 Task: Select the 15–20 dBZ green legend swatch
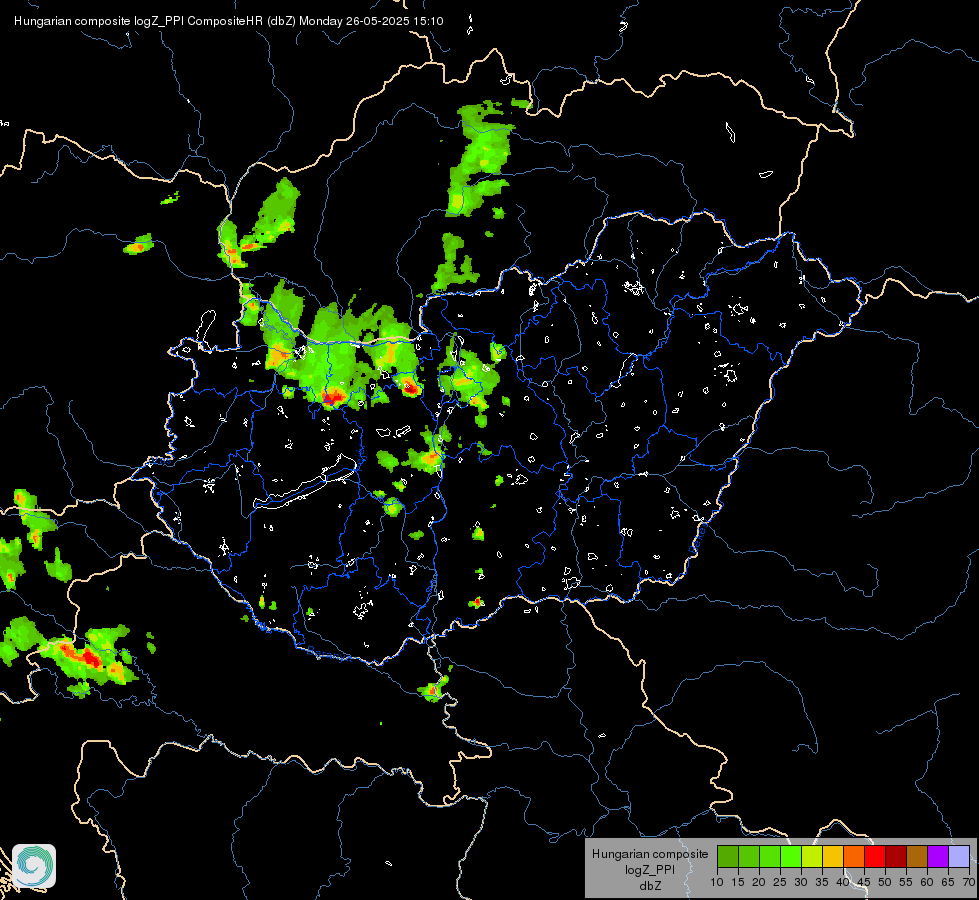[x=749, y=856]
